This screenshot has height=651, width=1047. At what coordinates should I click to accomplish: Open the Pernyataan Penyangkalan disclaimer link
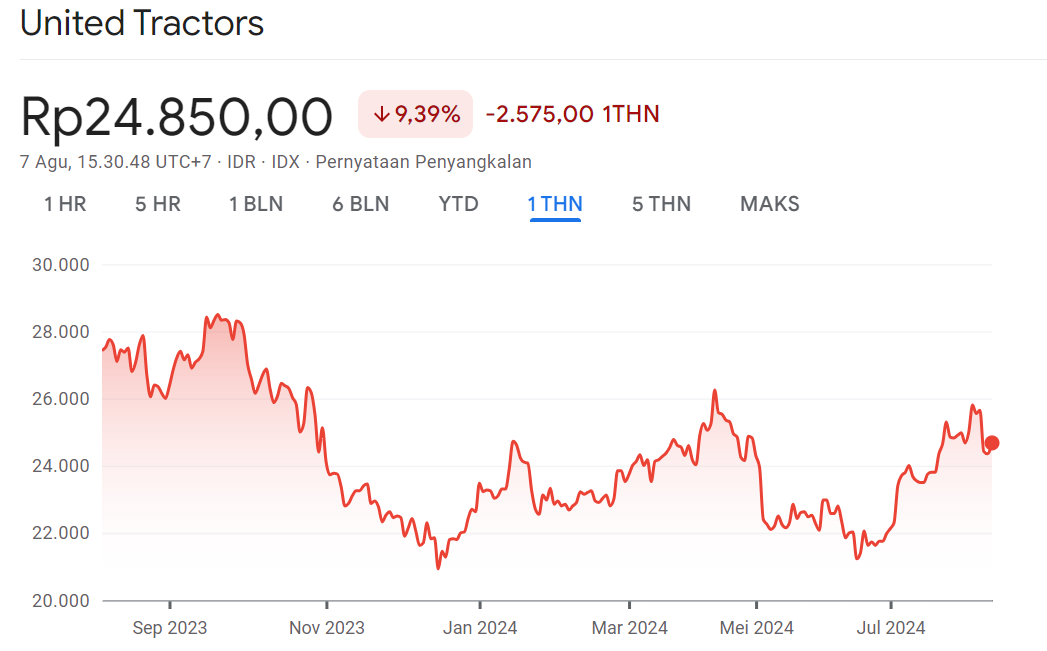pyautogui.click(x=422, y=161)
